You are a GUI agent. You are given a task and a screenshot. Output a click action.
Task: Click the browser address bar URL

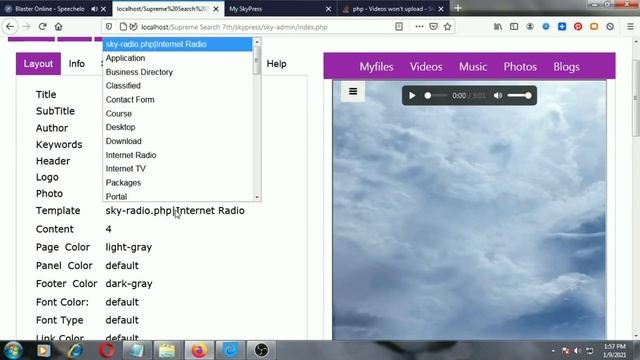(234, 27)
